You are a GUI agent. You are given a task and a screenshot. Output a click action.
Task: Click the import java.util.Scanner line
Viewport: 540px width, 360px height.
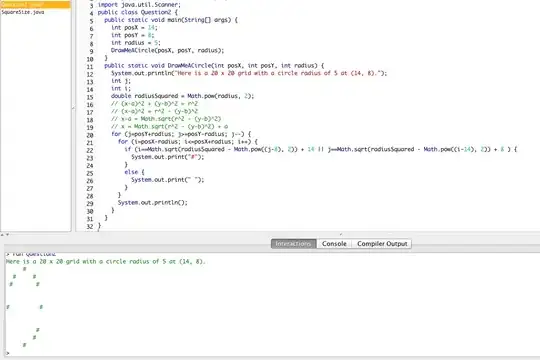pyautogui.click(x=139, y=5)
